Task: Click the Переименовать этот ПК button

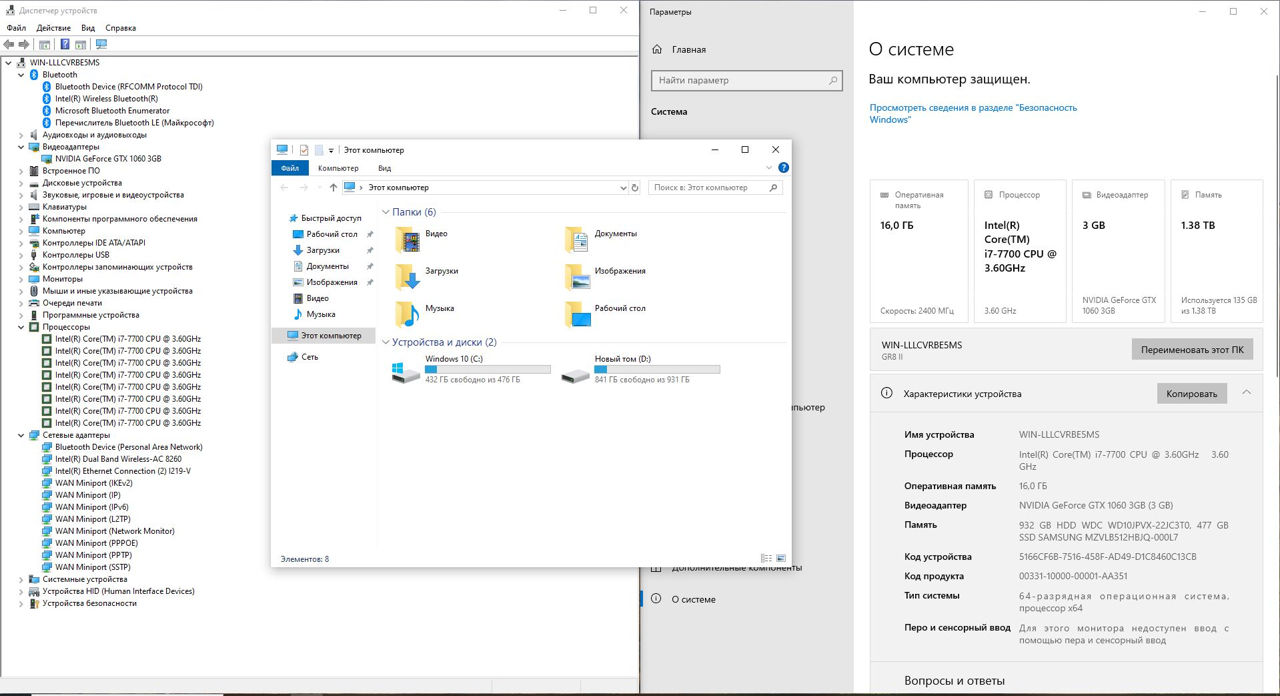Action: (1192, 350)
